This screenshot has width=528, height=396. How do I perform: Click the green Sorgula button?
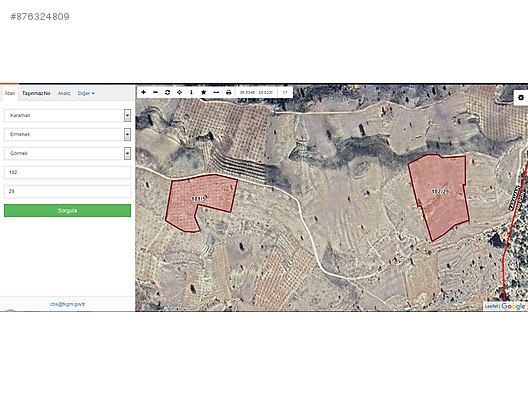67,210
